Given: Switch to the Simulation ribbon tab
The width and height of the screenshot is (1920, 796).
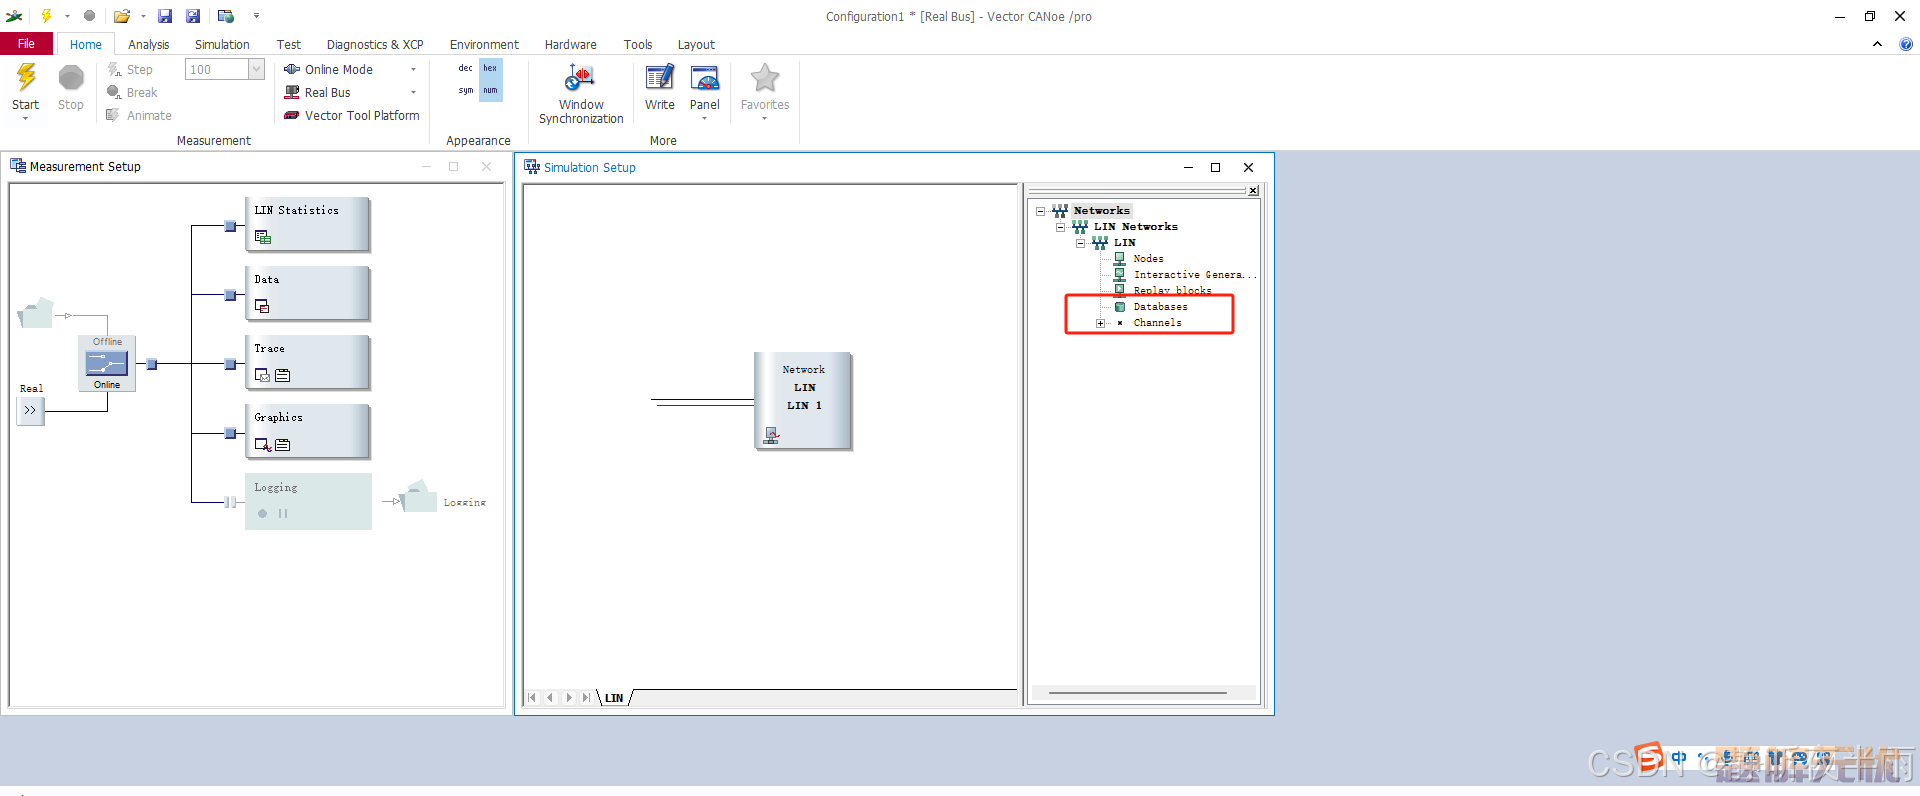Looking at the screenshot, I should (x=222, y=44).
